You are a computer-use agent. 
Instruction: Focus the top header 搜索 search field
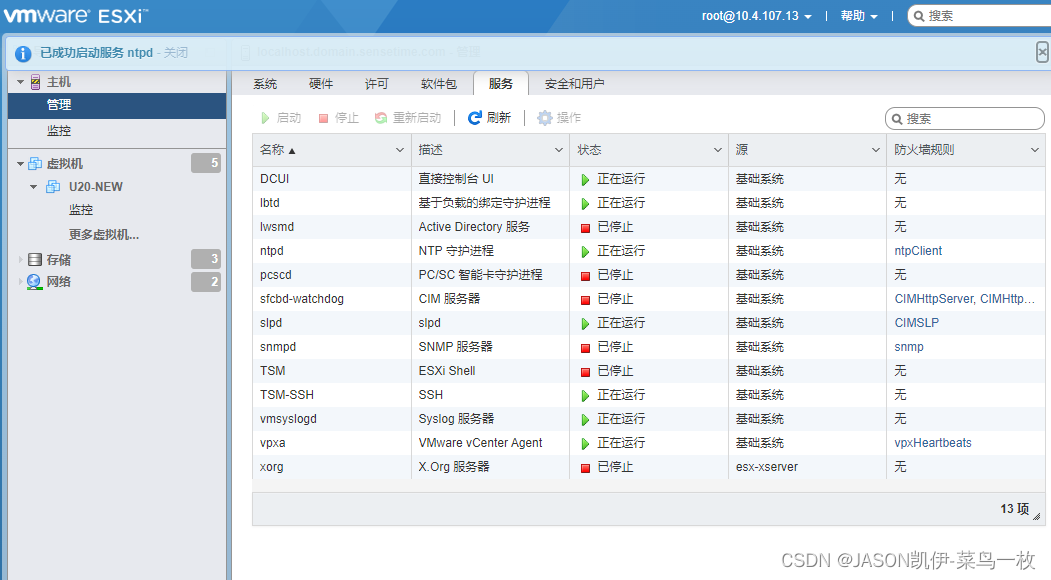point(982,15)
